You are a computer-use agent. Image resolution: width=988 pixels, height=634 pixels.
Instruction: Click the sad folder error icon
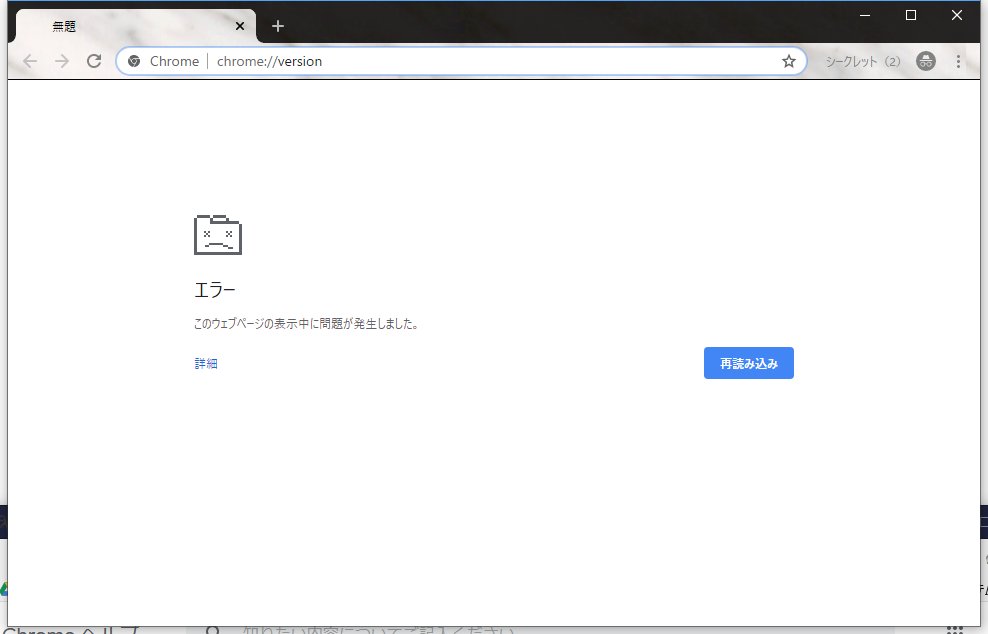218,234
